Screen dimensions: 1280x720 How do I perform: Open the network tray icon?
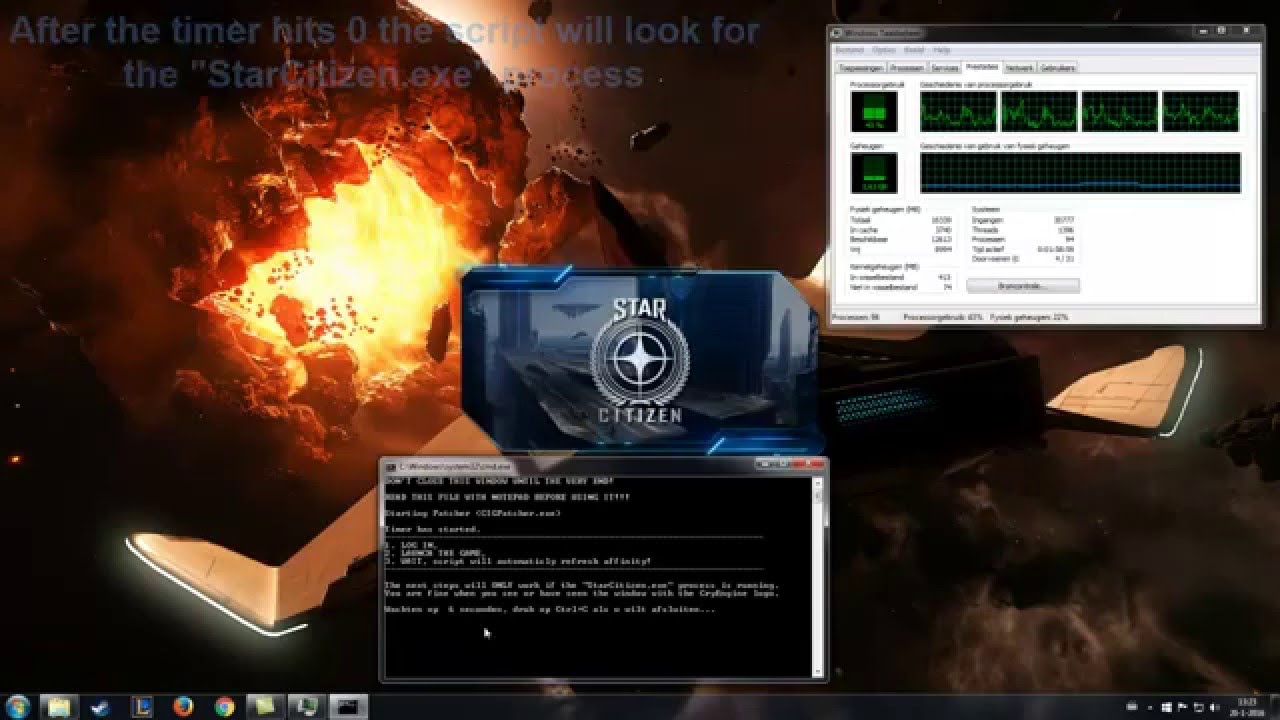click(1199, 707)
